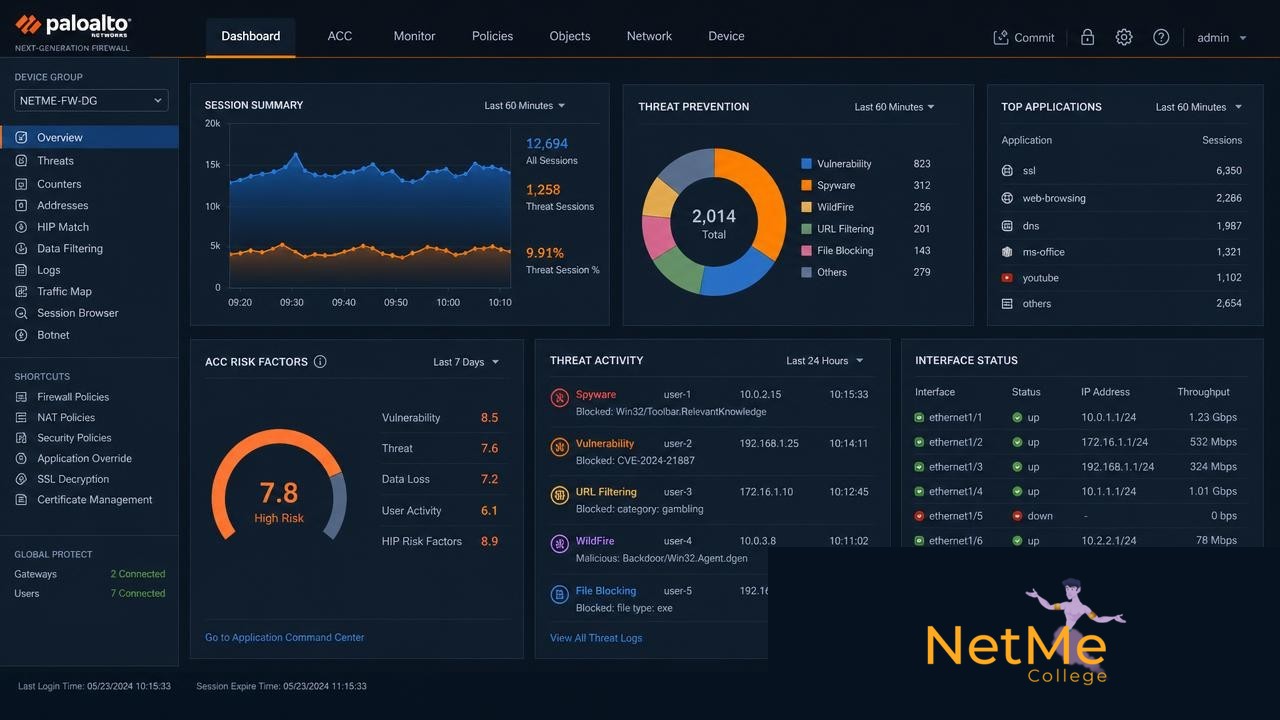The height and width of the screenshot is (720, 1280).
Task: Click the blue Vulnerability legend swatch
Action: [806, 164]
